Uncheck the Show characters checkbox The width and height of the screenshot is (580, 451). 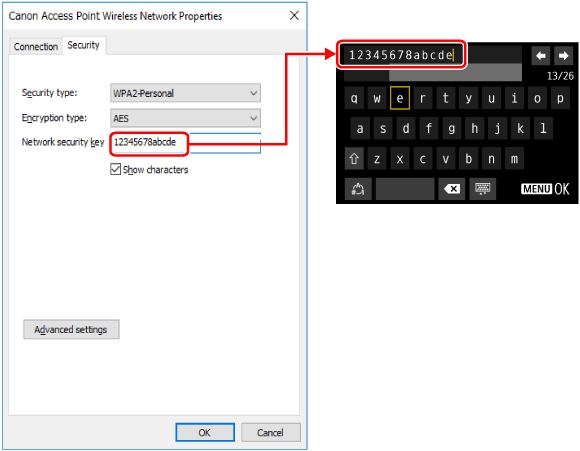click(x=115, y=169)
